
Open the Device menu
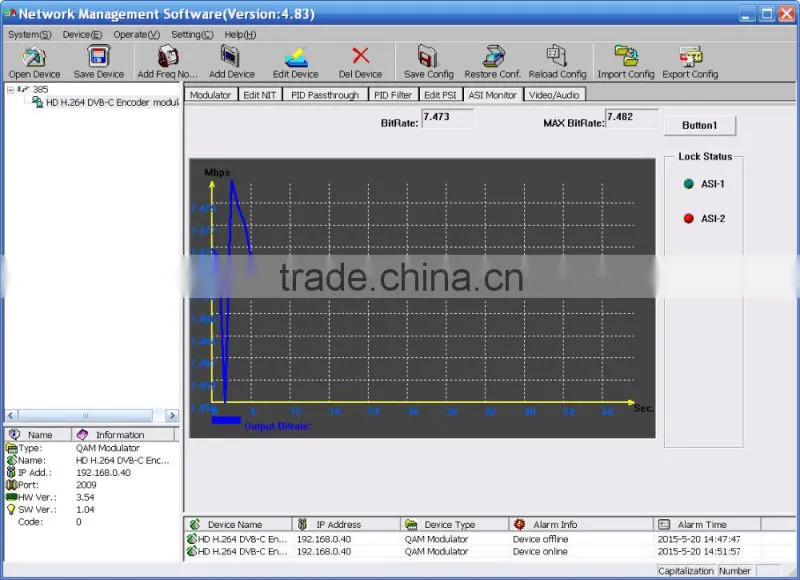(82, 35)
